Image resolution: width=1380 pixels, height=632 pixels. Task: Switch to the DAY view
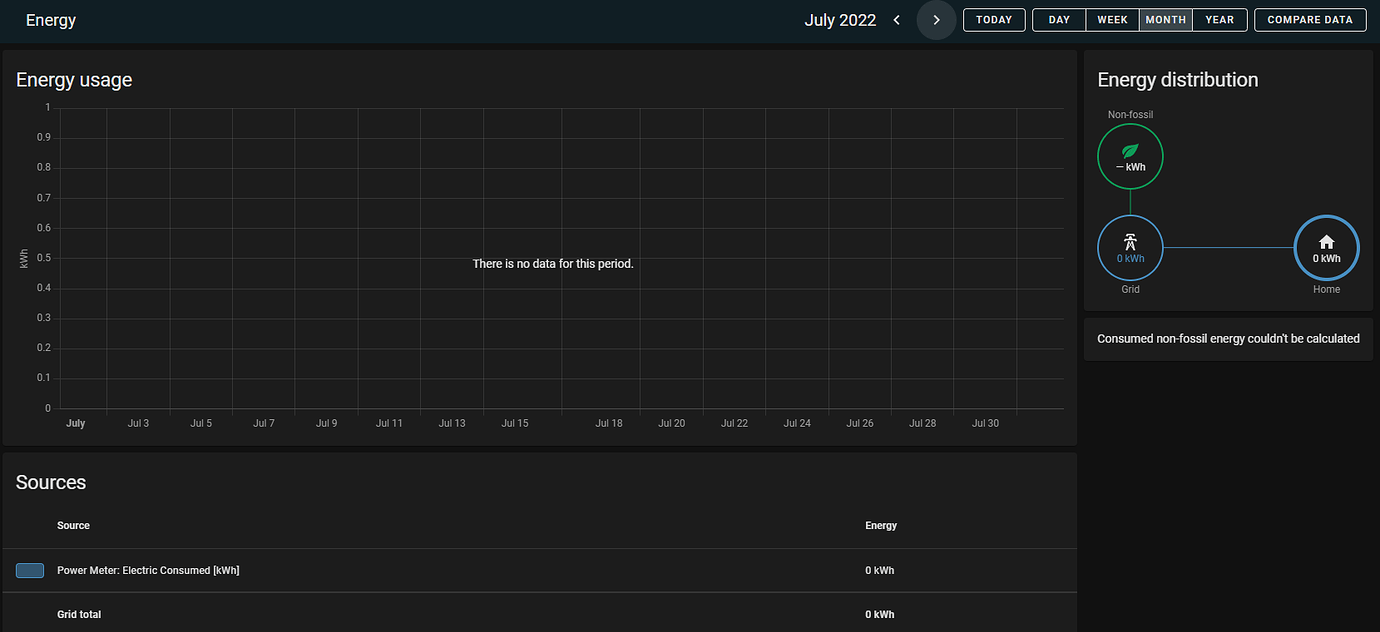tap(1058, 19)
